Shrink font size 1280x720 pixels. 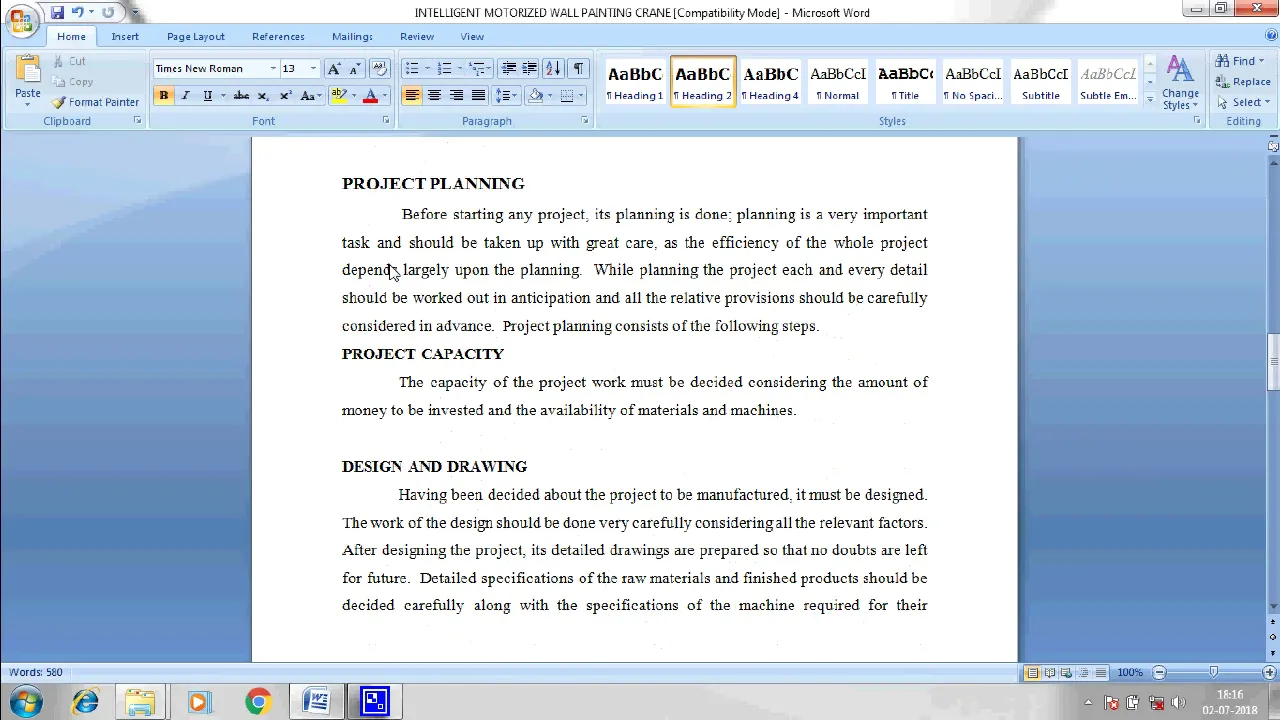[354, 69]
